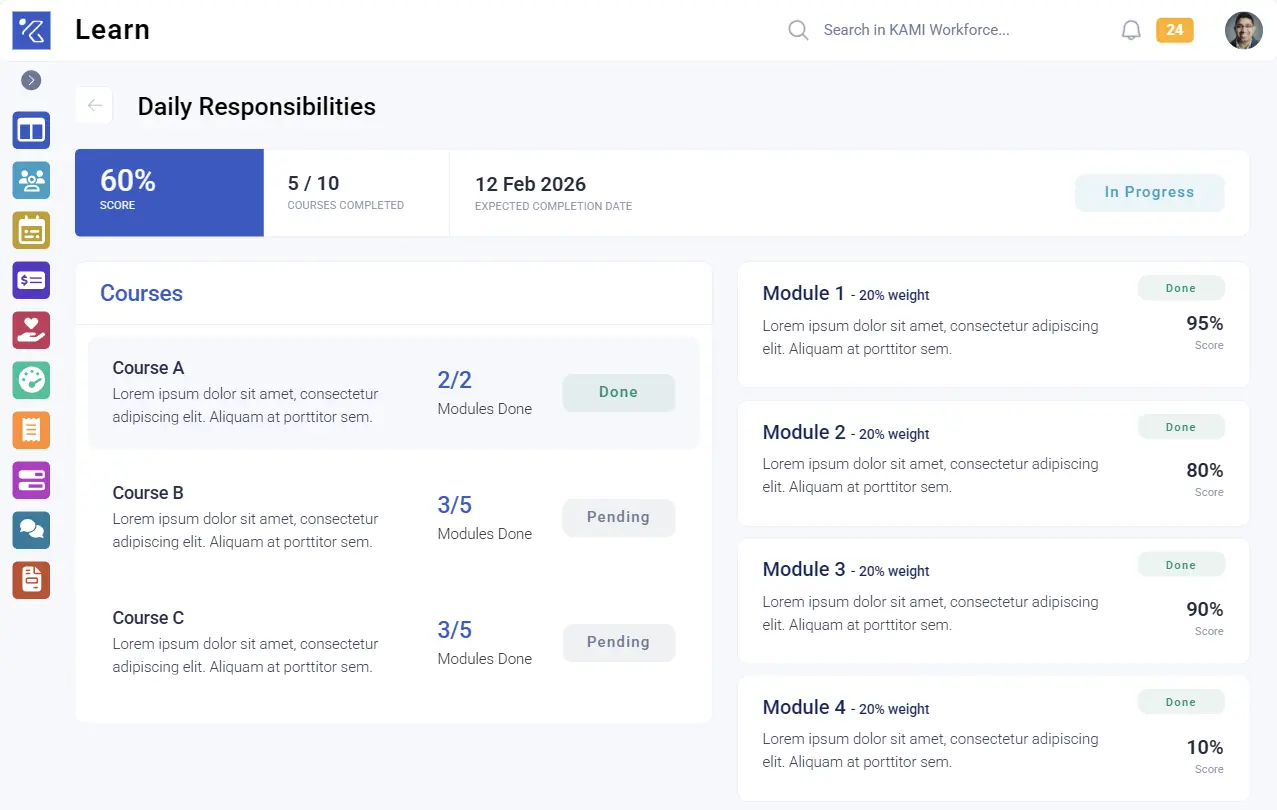Click the 95% score on Module 1
The height and width of the screenshot is (810, 1277).
[x=1204, y=323]
